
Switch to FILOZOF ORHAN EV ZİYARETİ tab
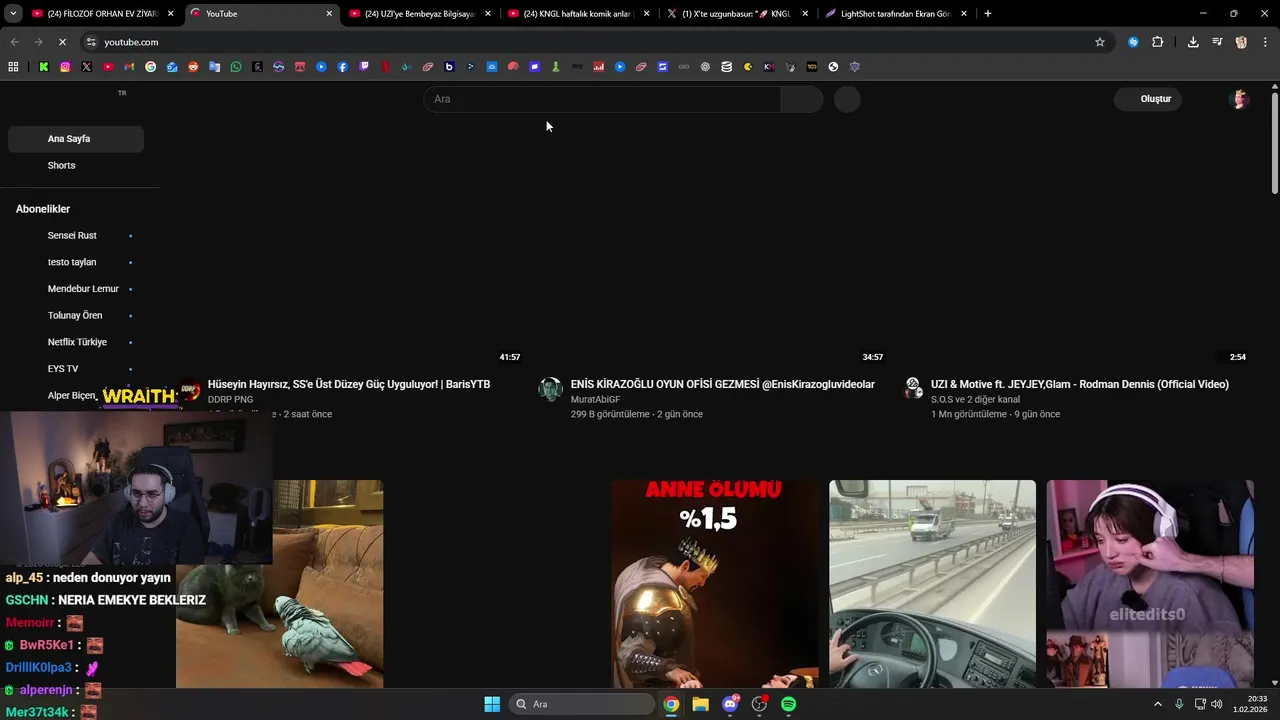102,14
